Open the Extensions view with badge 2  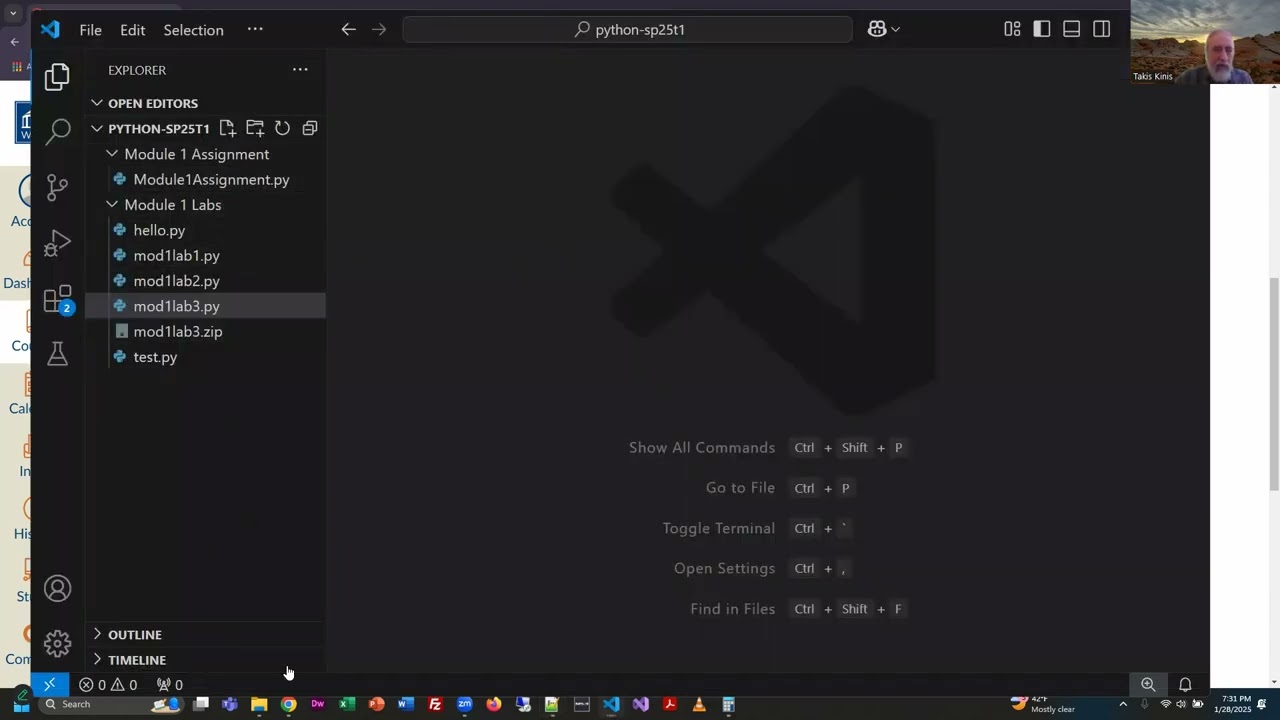(x=57, y=299)
